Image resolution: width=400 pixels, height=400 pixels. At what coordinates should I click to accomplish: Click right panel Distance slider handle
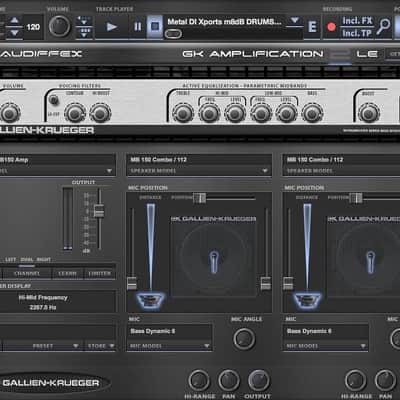pos(288,283)
